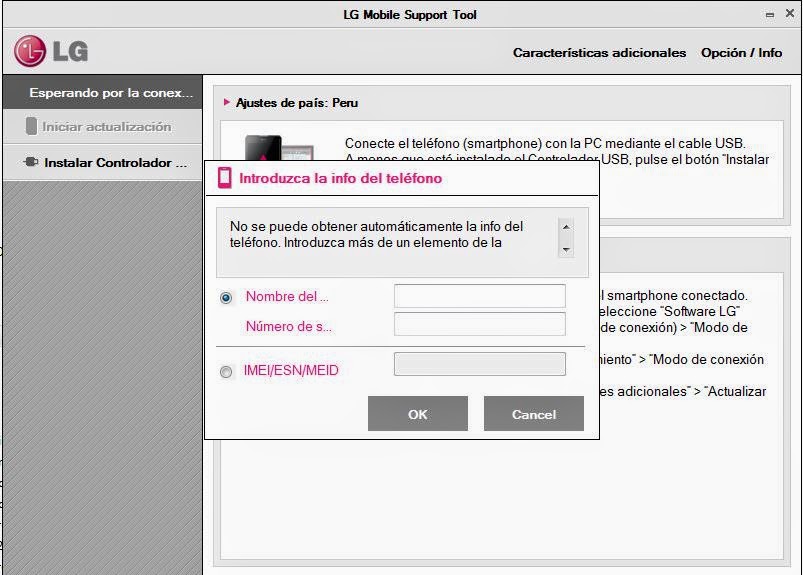Confirm with the OK button

click(x=417, y=414)
